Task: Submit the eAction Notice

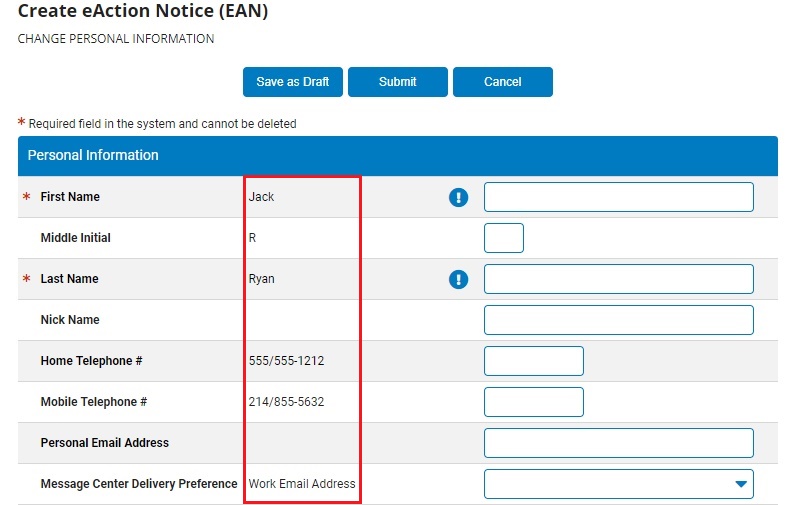Action: [397, 82]
